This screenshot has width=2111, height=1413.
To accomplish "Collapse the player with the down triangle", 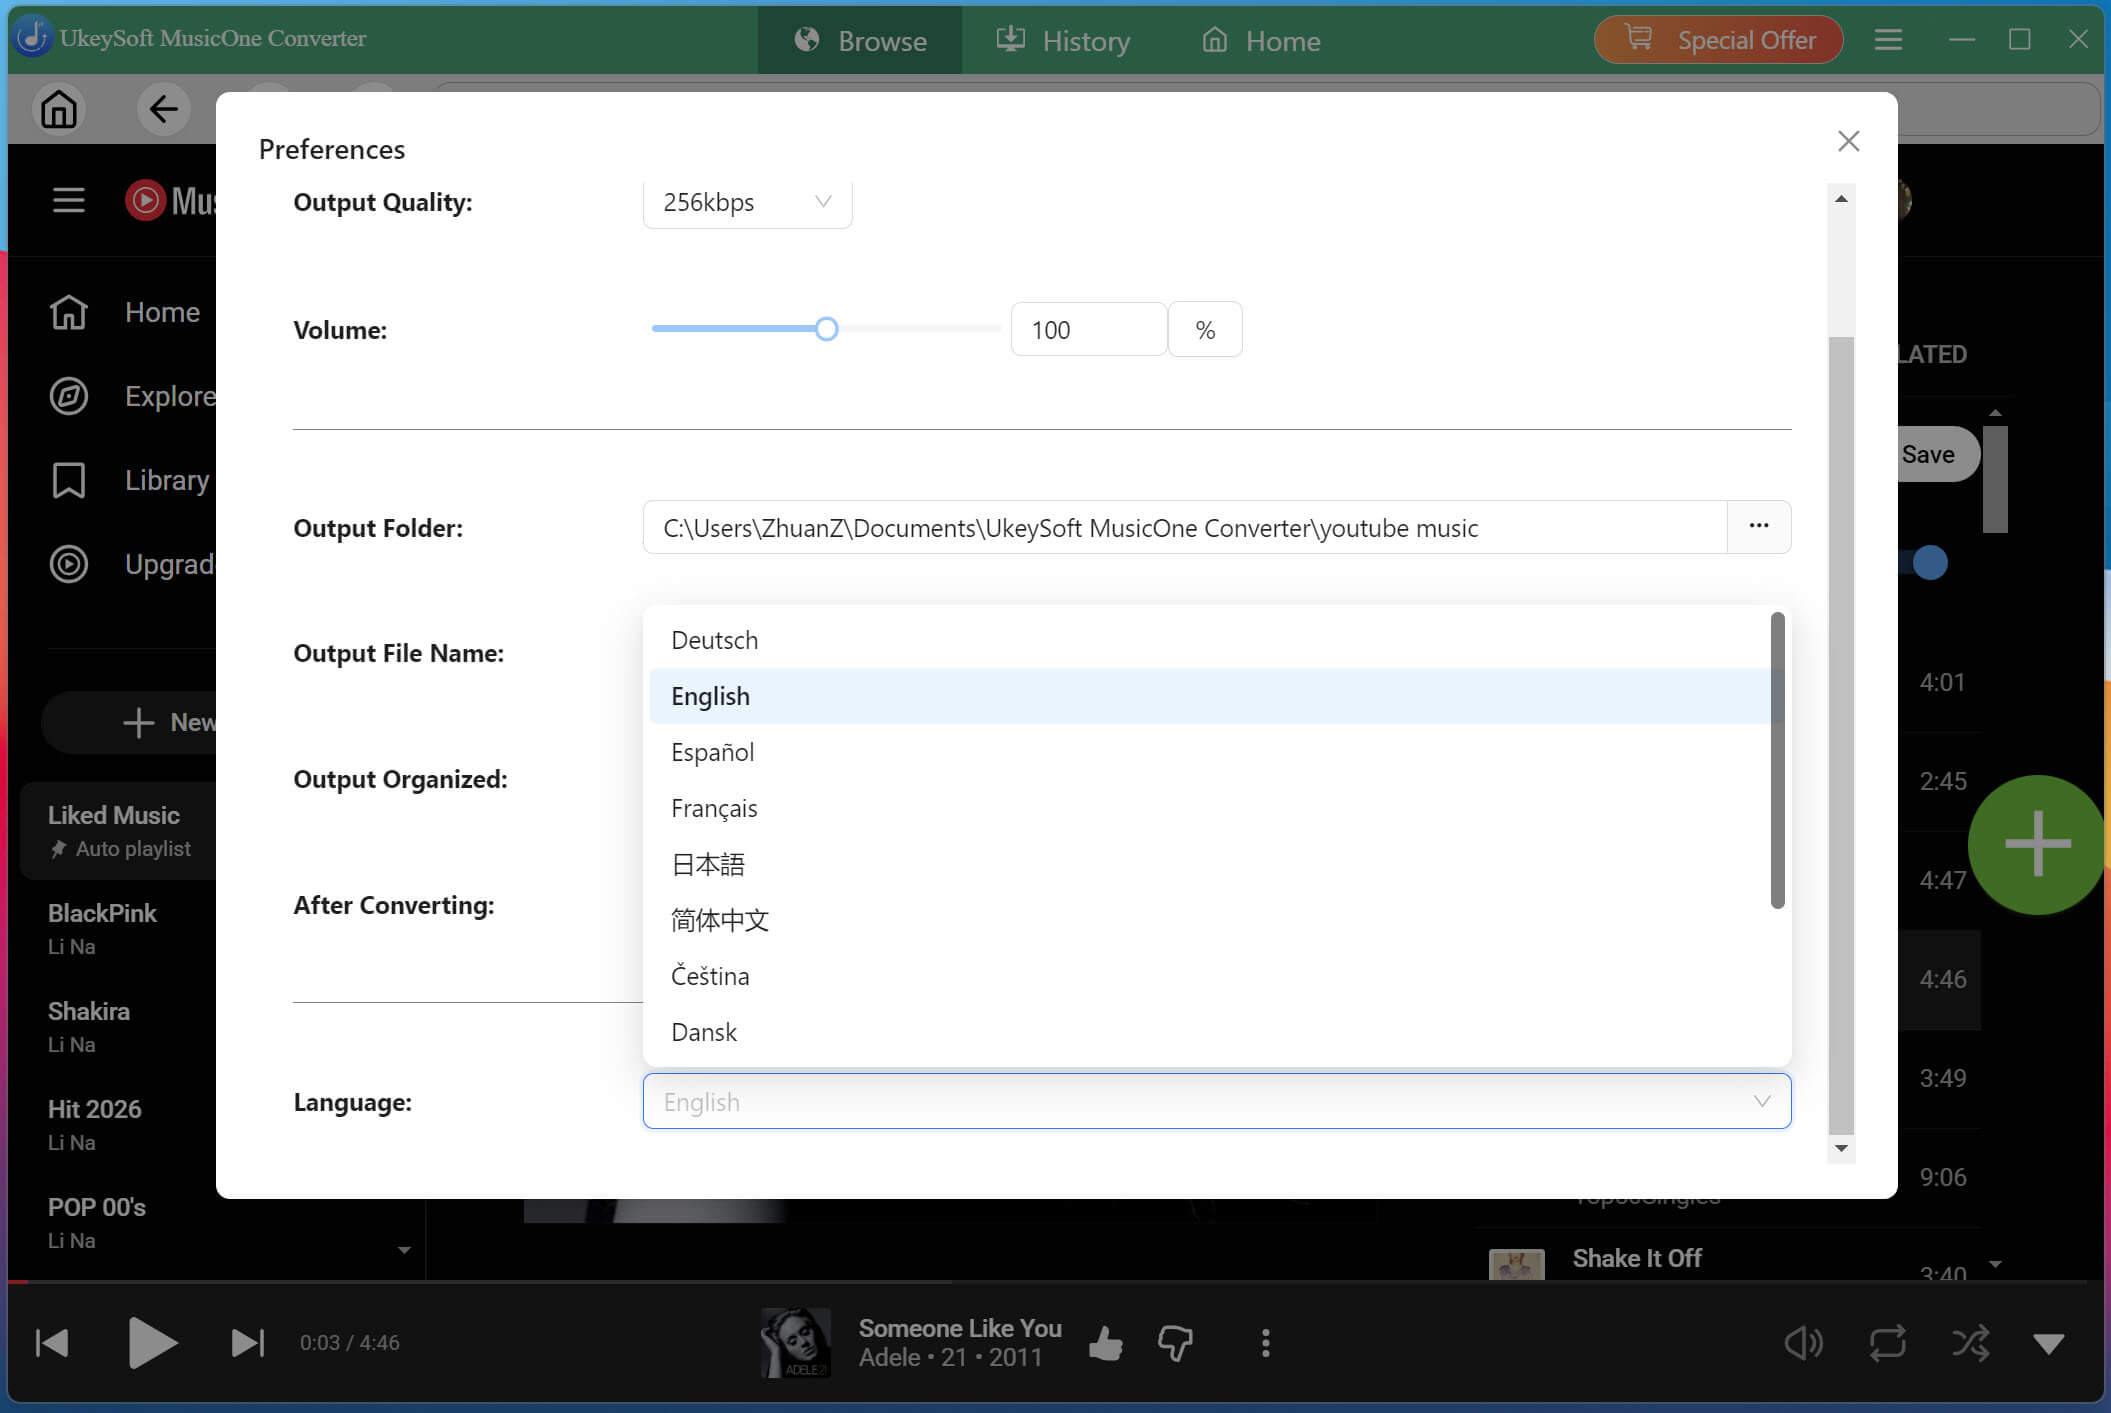I will pos(2049,1343).
